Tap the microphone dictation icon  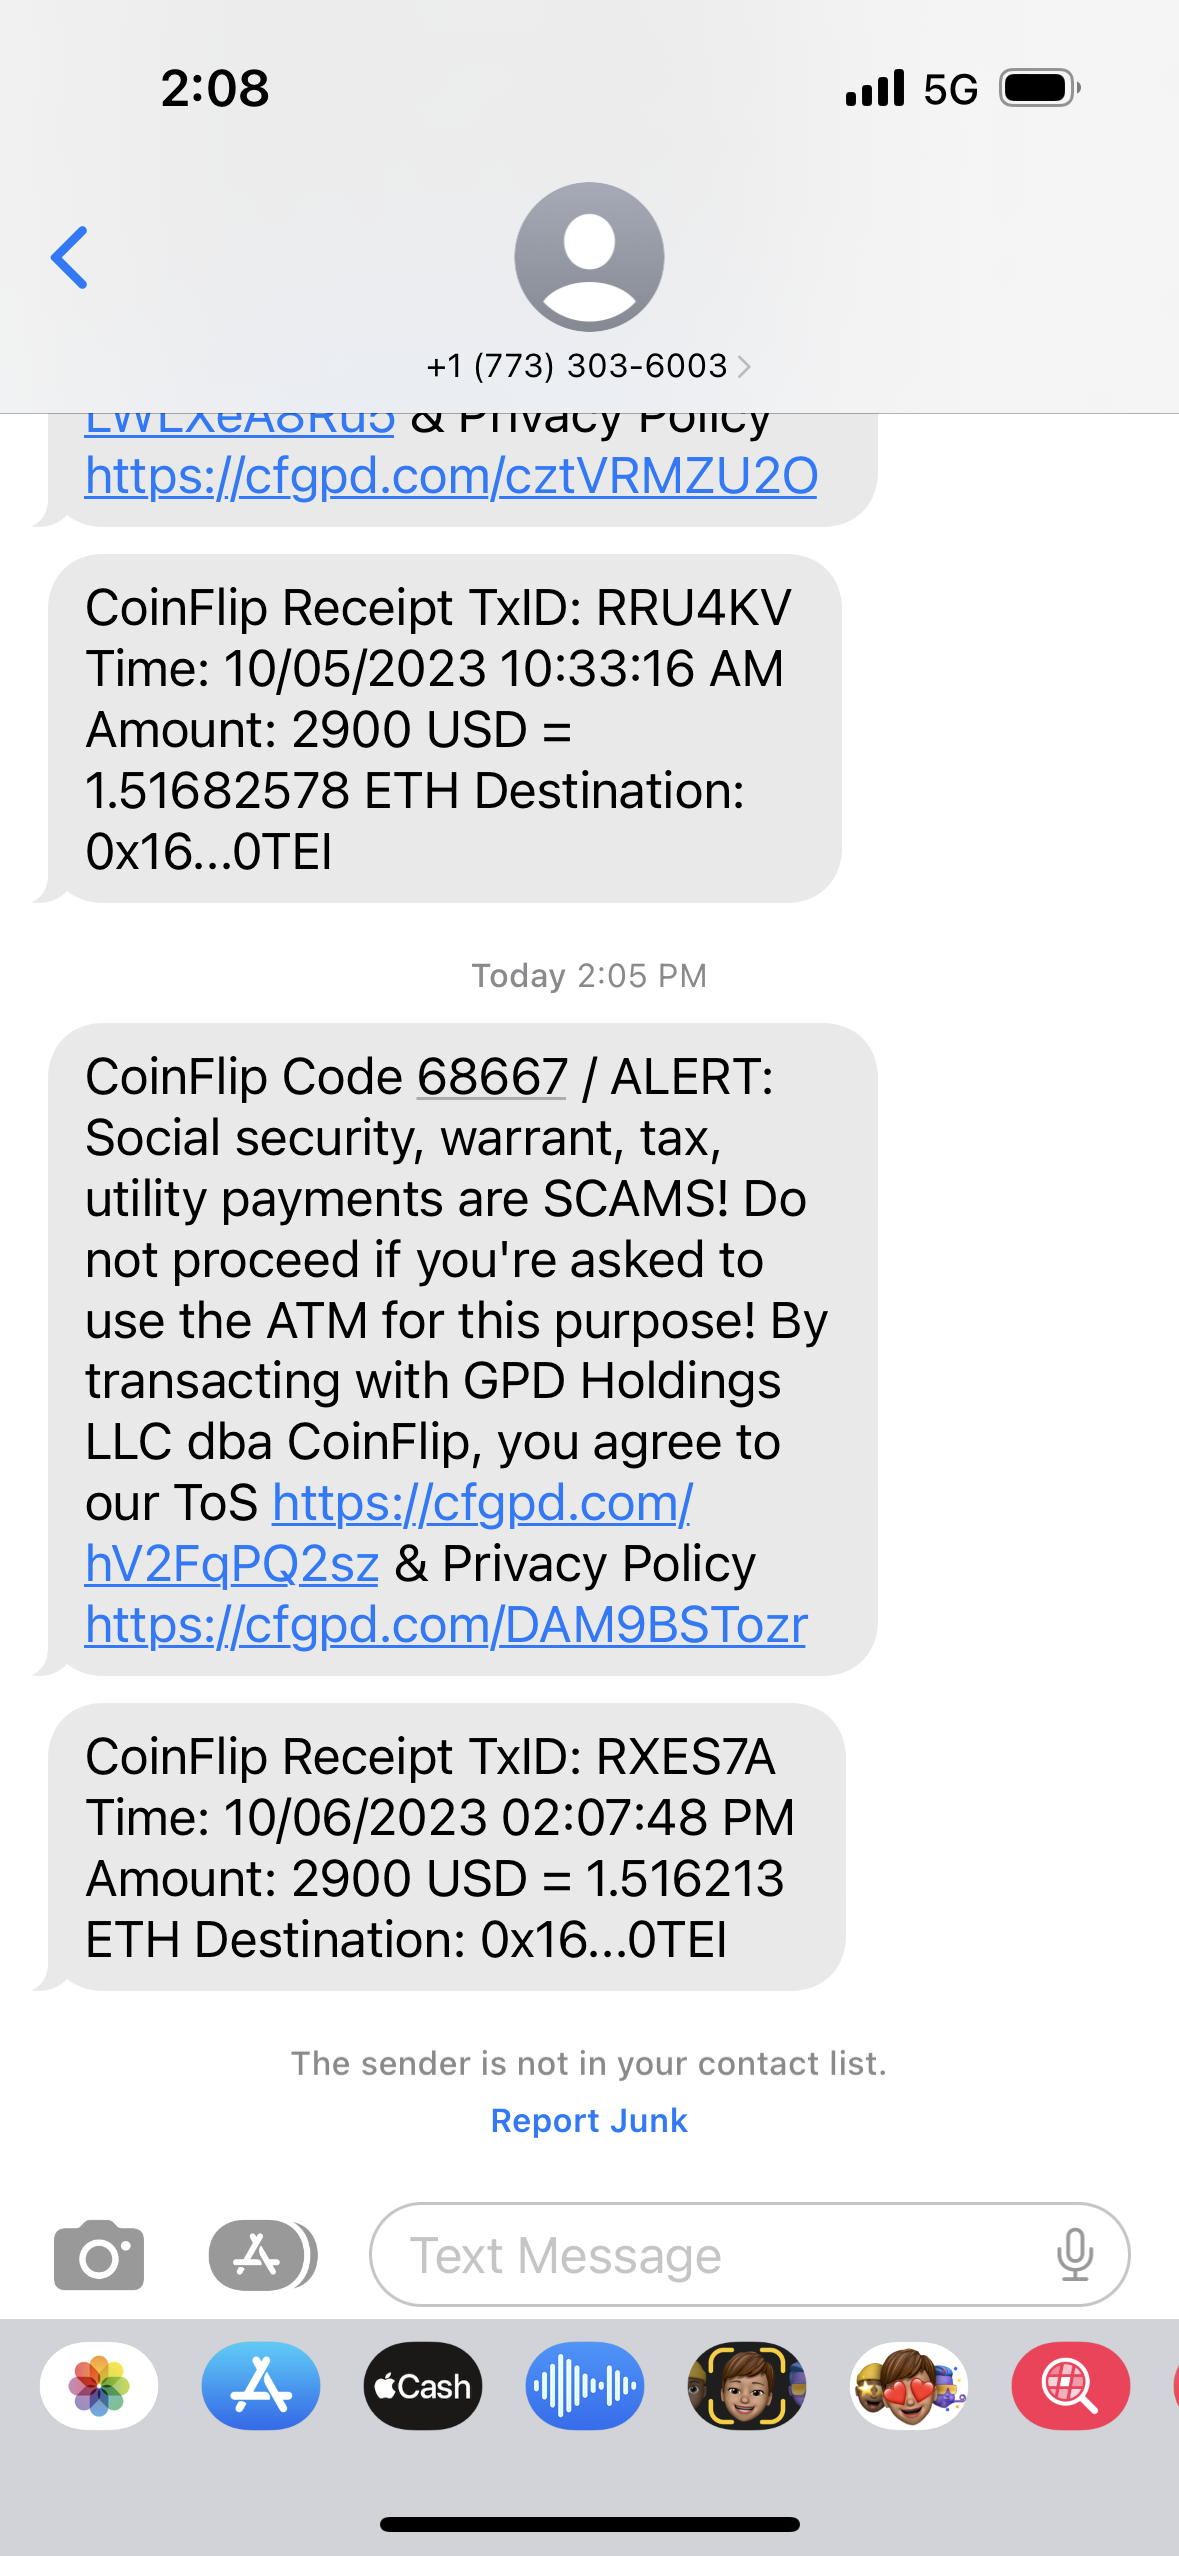click(1075, 2255)
